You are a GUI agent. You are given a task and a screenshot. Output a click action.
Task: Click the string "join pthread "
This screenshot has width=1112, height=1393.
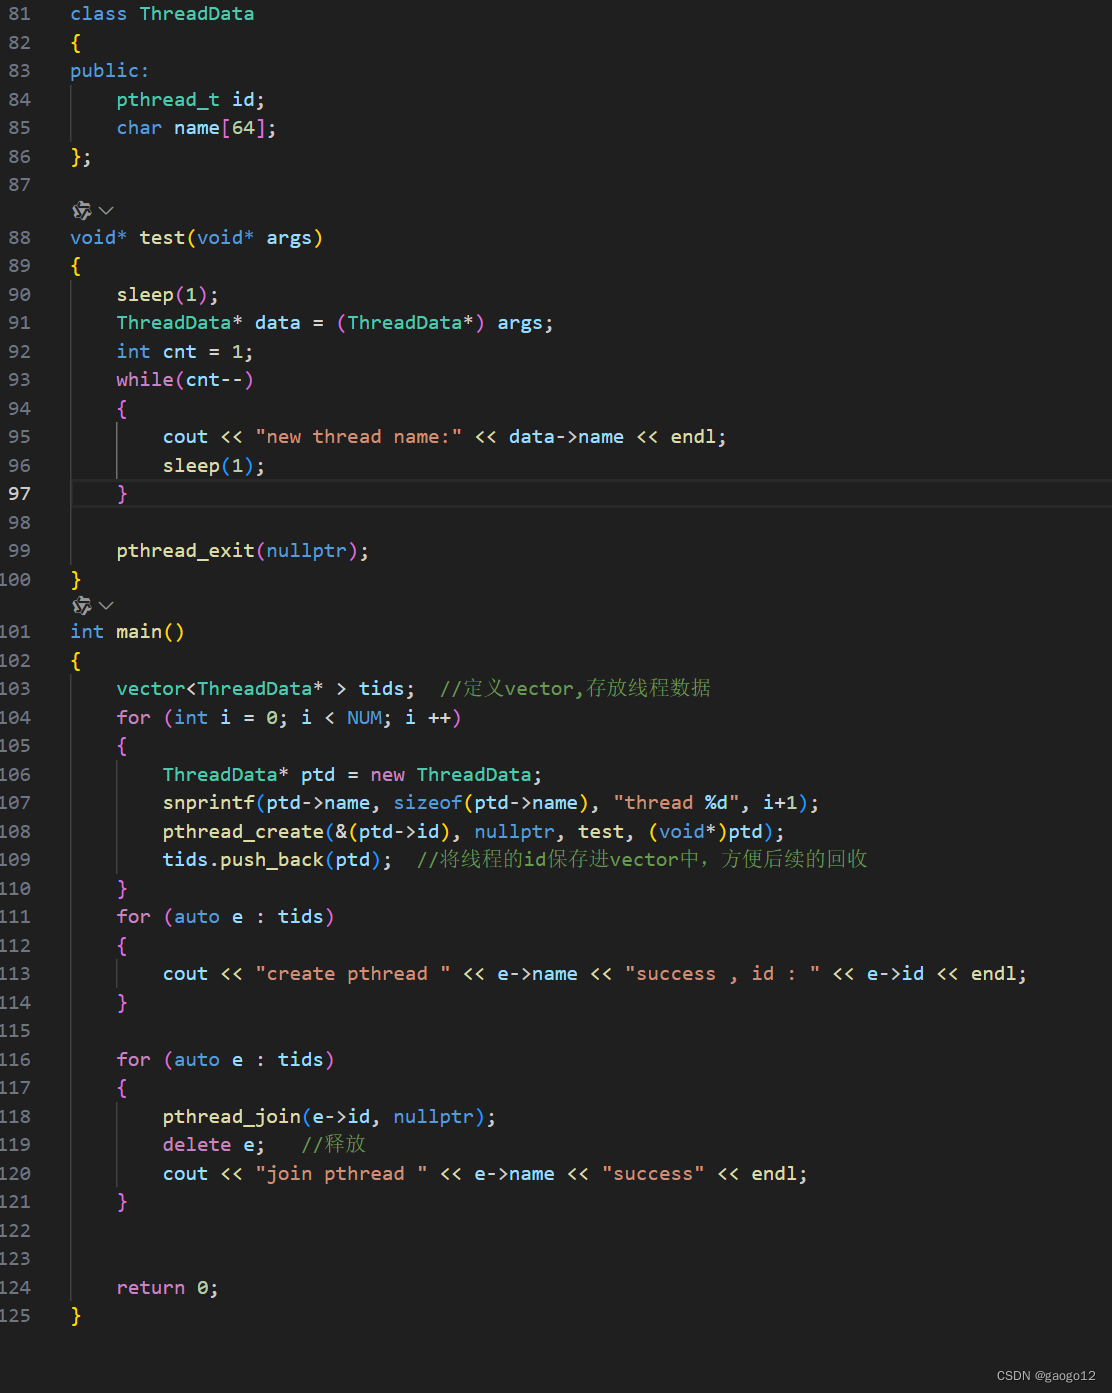[341, 1174]
